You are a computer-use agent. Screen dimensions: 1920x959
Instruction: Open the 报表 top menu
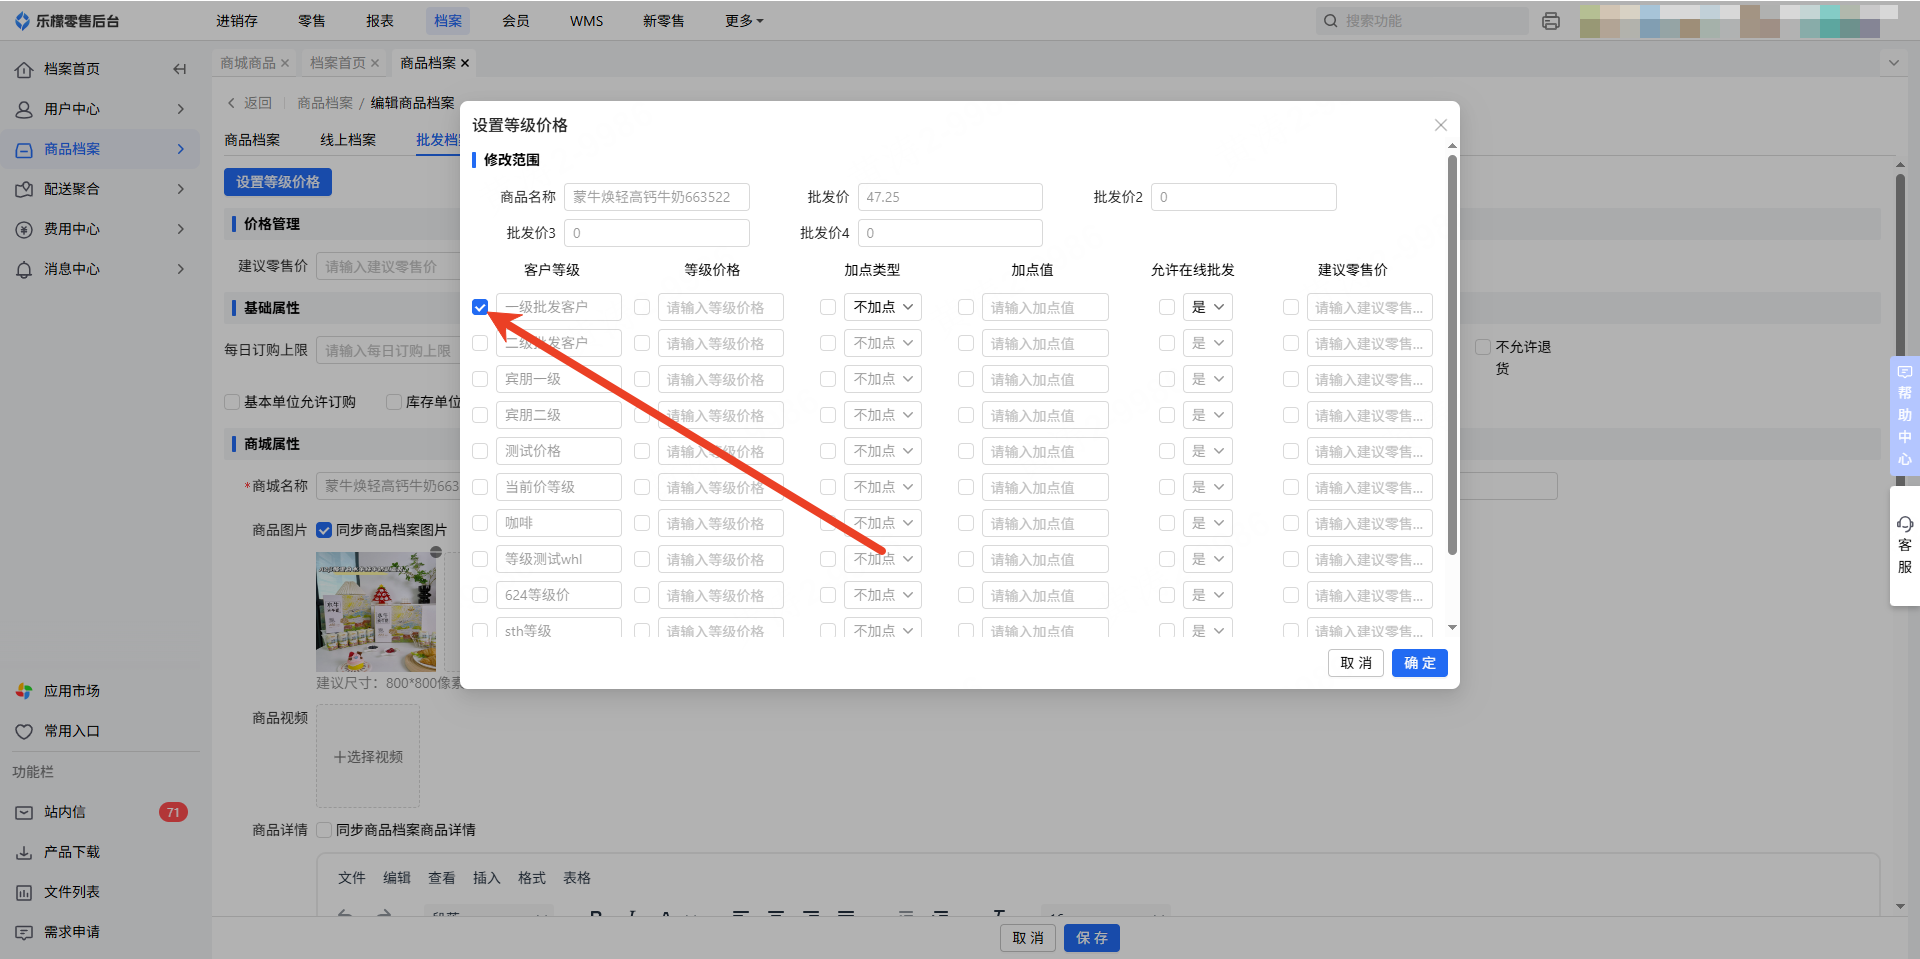pos(380,21)
